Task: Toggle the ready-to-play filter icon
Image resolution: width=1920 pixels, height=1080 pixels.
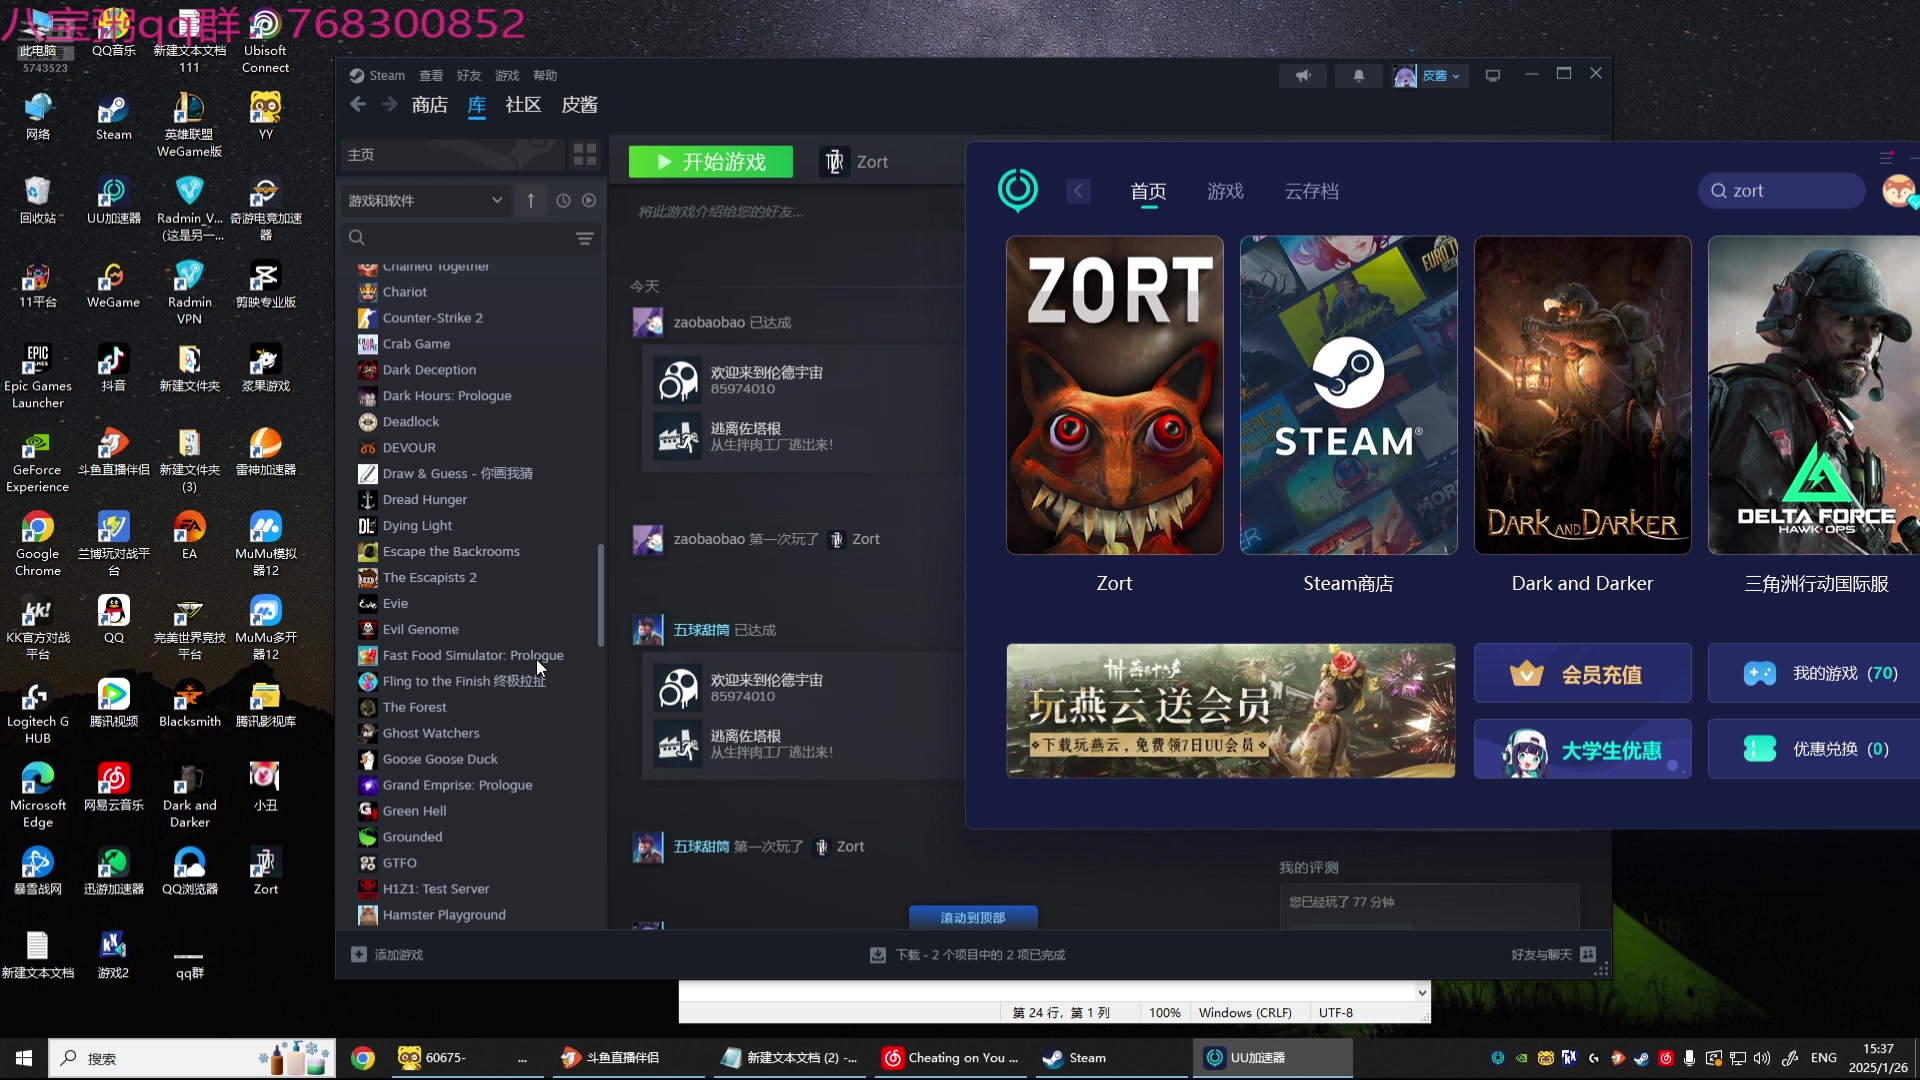Action: [589, 201]
